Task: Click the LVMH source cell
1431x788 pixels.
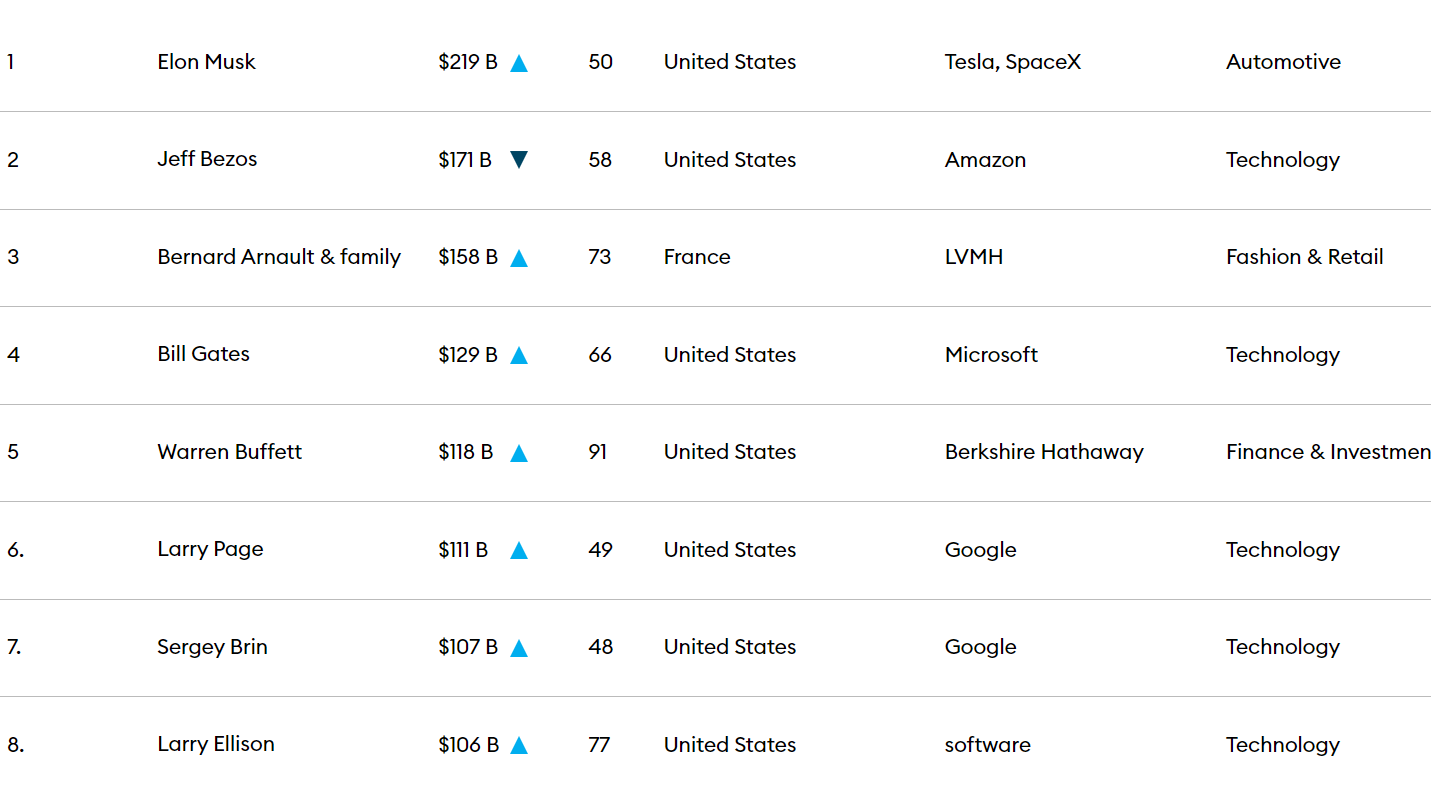Action: [973, 257]
